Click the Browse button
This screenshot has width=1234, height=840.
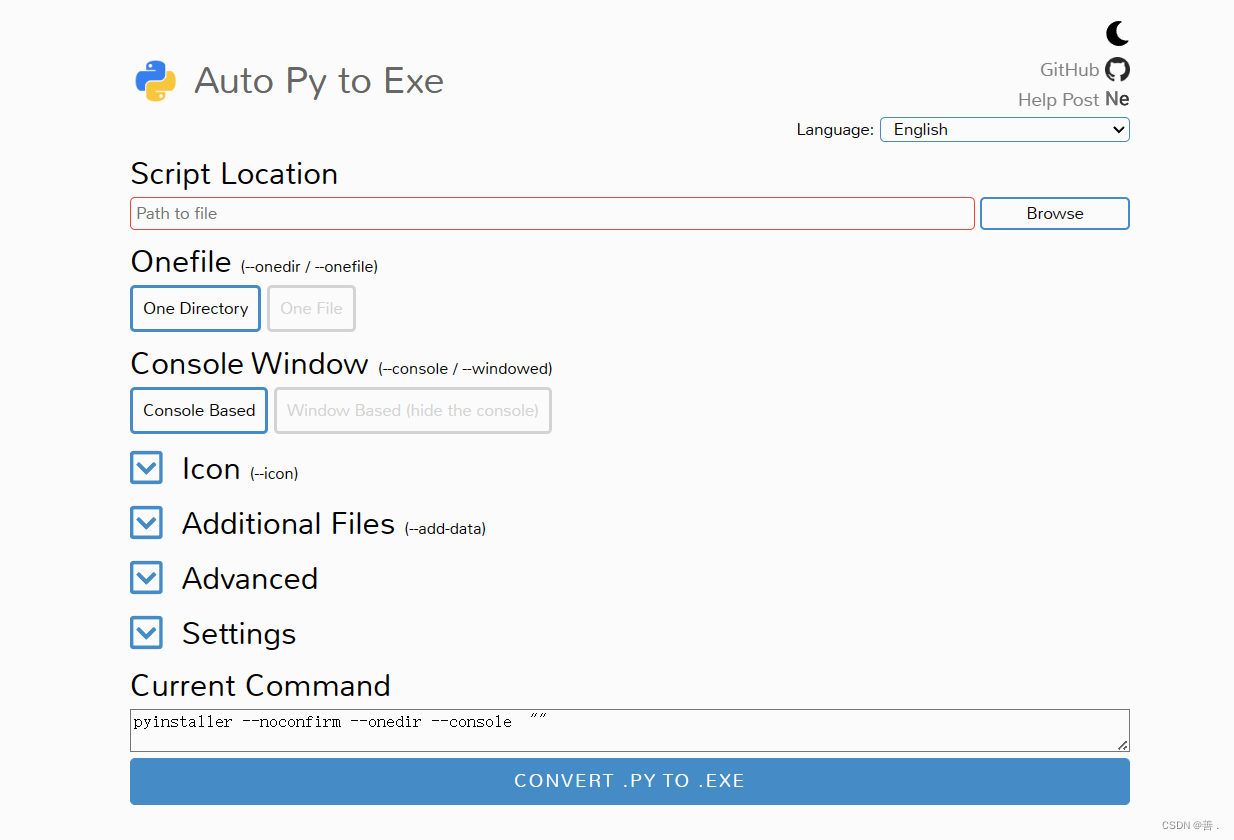point(1055,213)
